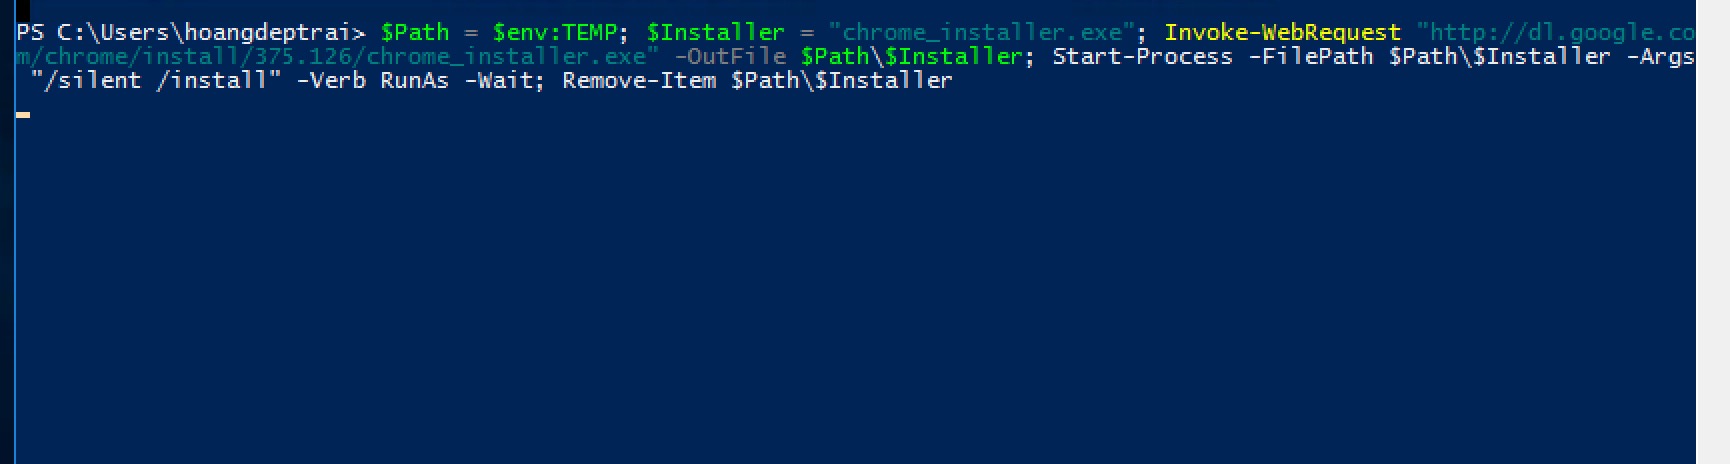Image resolution: width=1730 pixels, height=464 pixels.
Task: Click the blinking cursor on the empty line
Action: pyautogui.click(x=23, y=115)
